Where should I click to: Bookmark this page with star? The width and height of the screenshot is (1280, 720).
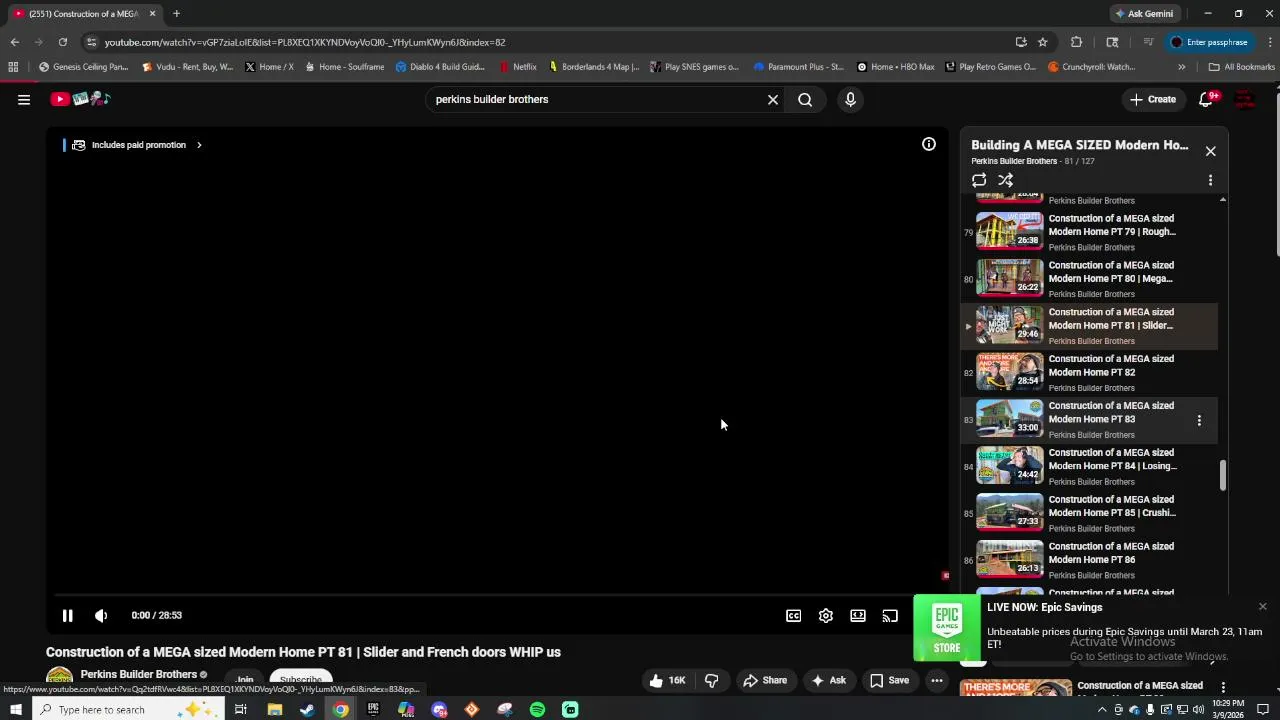pyautogui.click(x=1043, y=42)
